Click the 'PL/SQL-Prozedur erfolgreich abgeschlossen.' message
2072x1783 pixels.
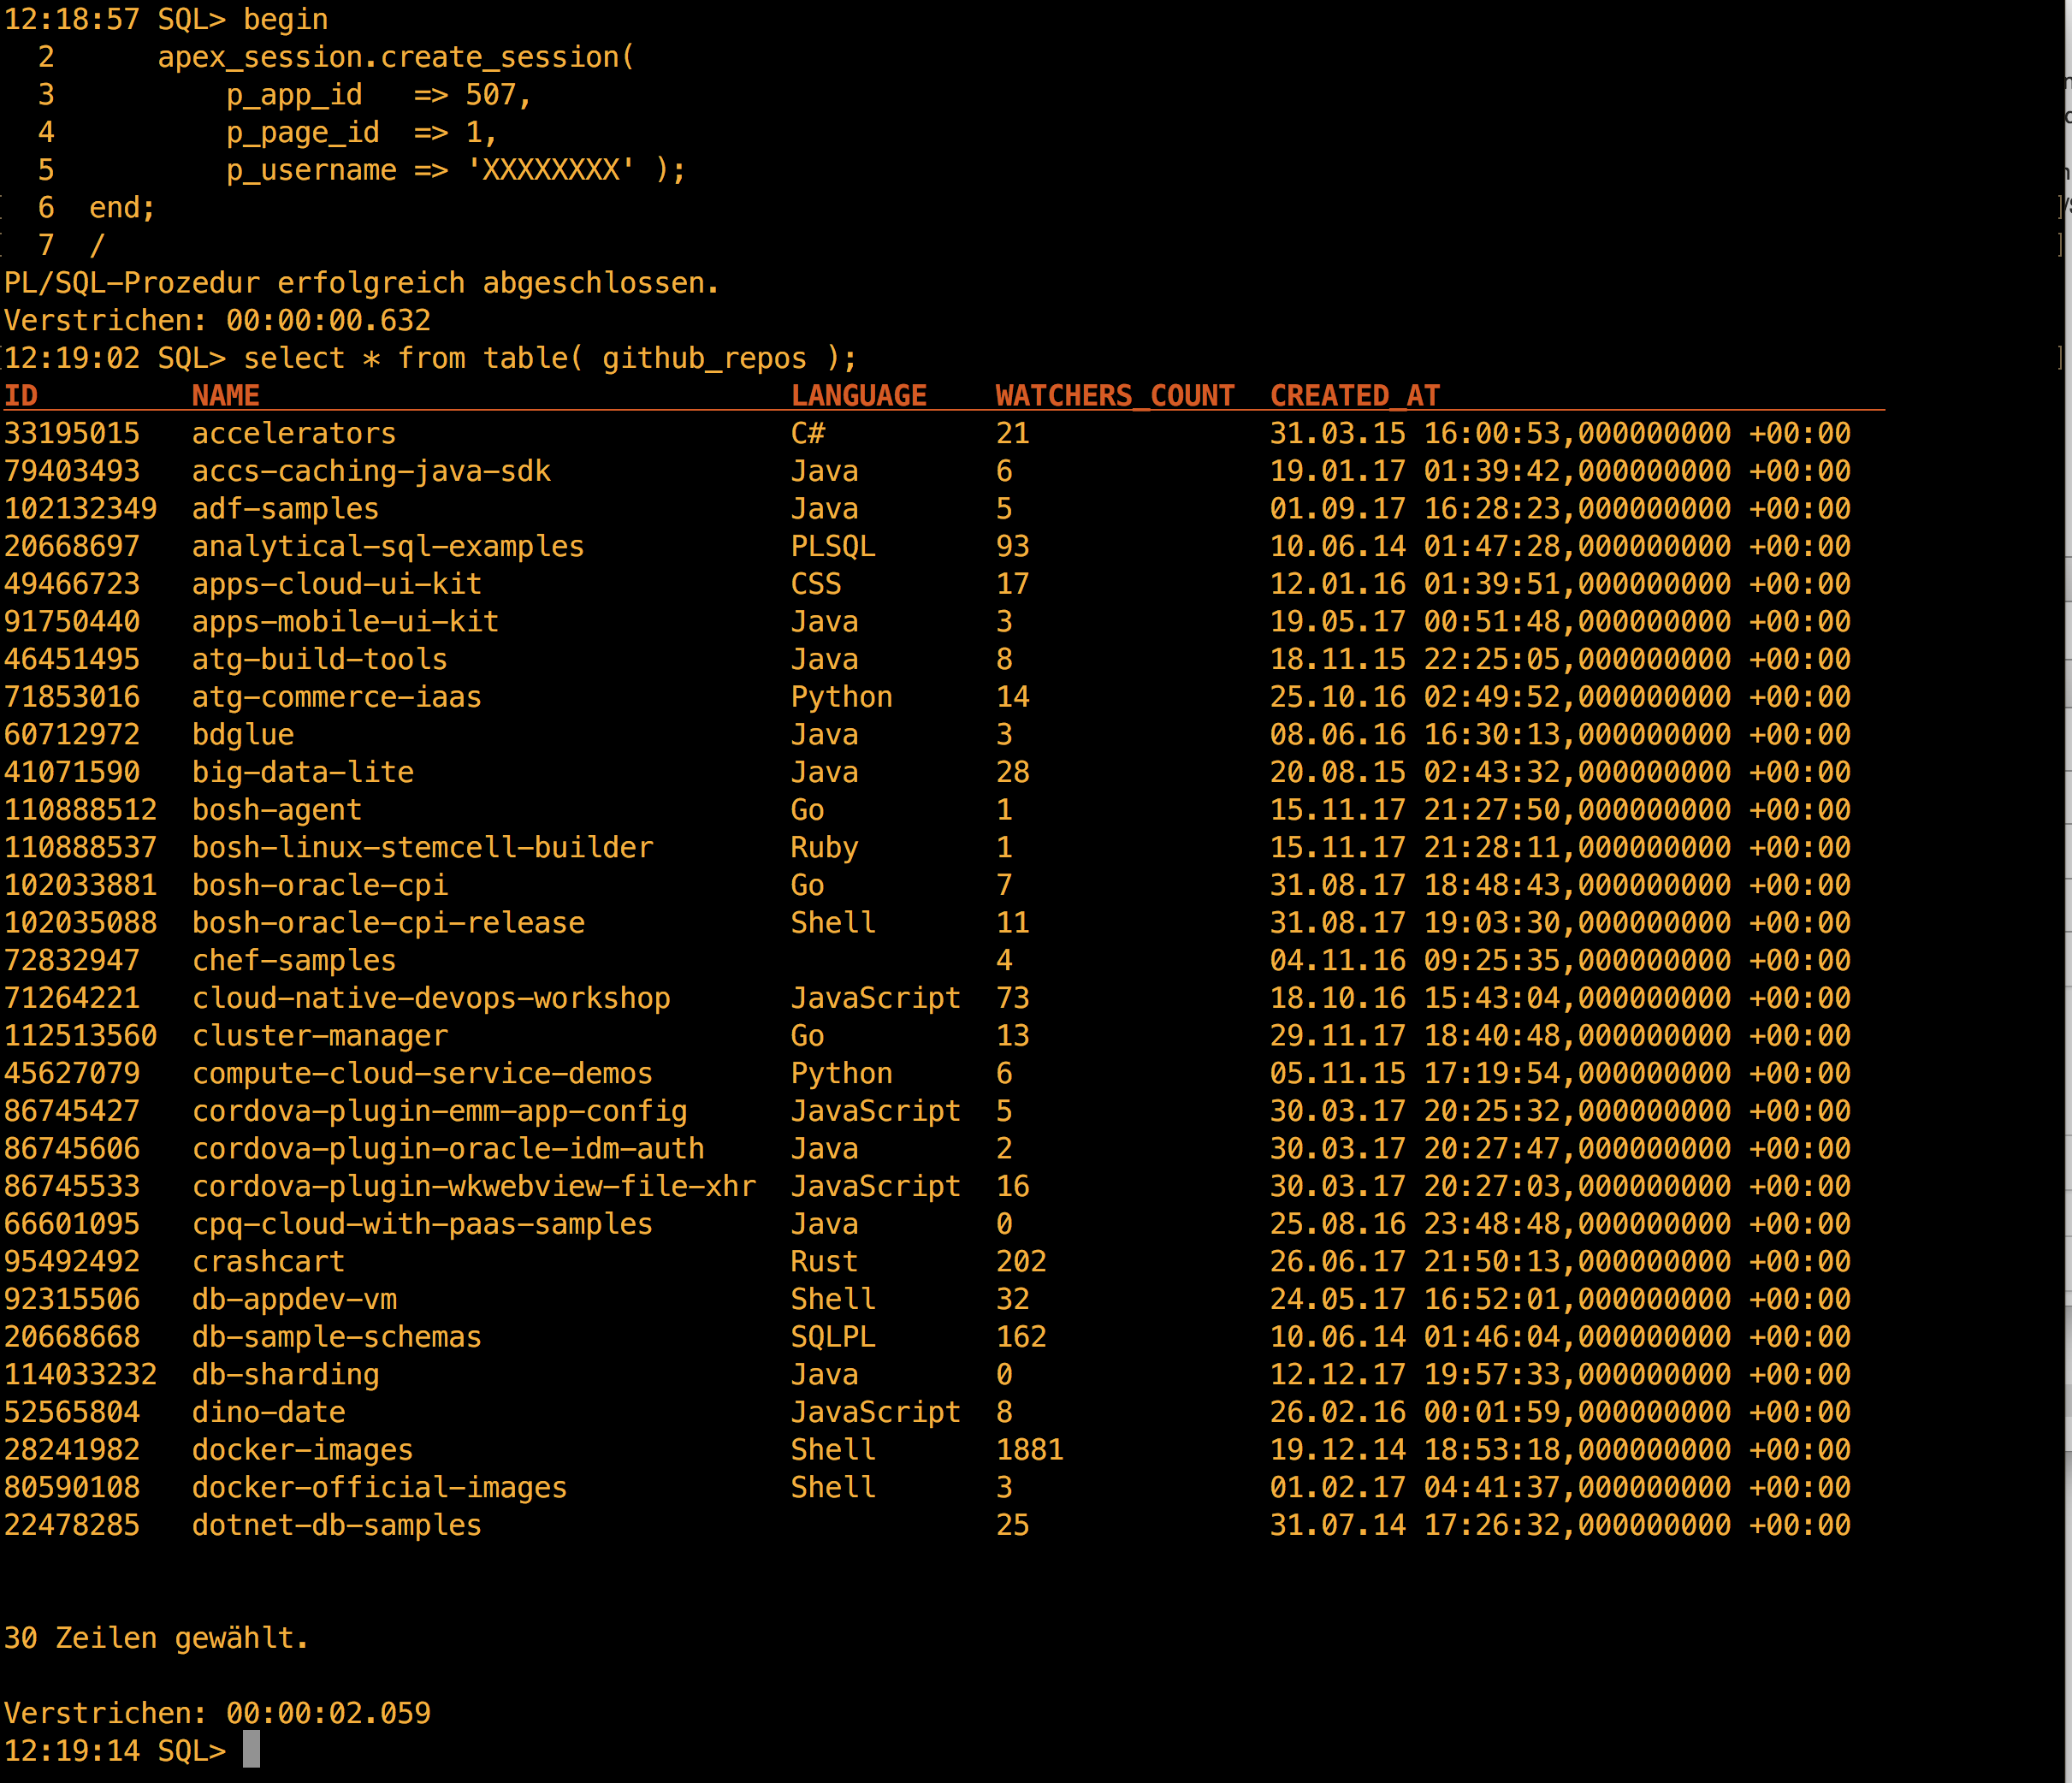[x=361, y=283]
